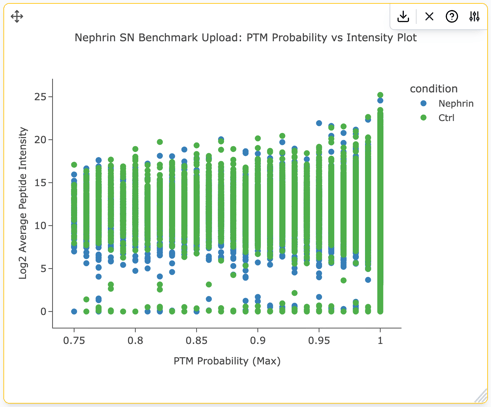Click the 0.9 x-axis tick label
This screenshot has height=407, width=491.
tap(258, 340)
